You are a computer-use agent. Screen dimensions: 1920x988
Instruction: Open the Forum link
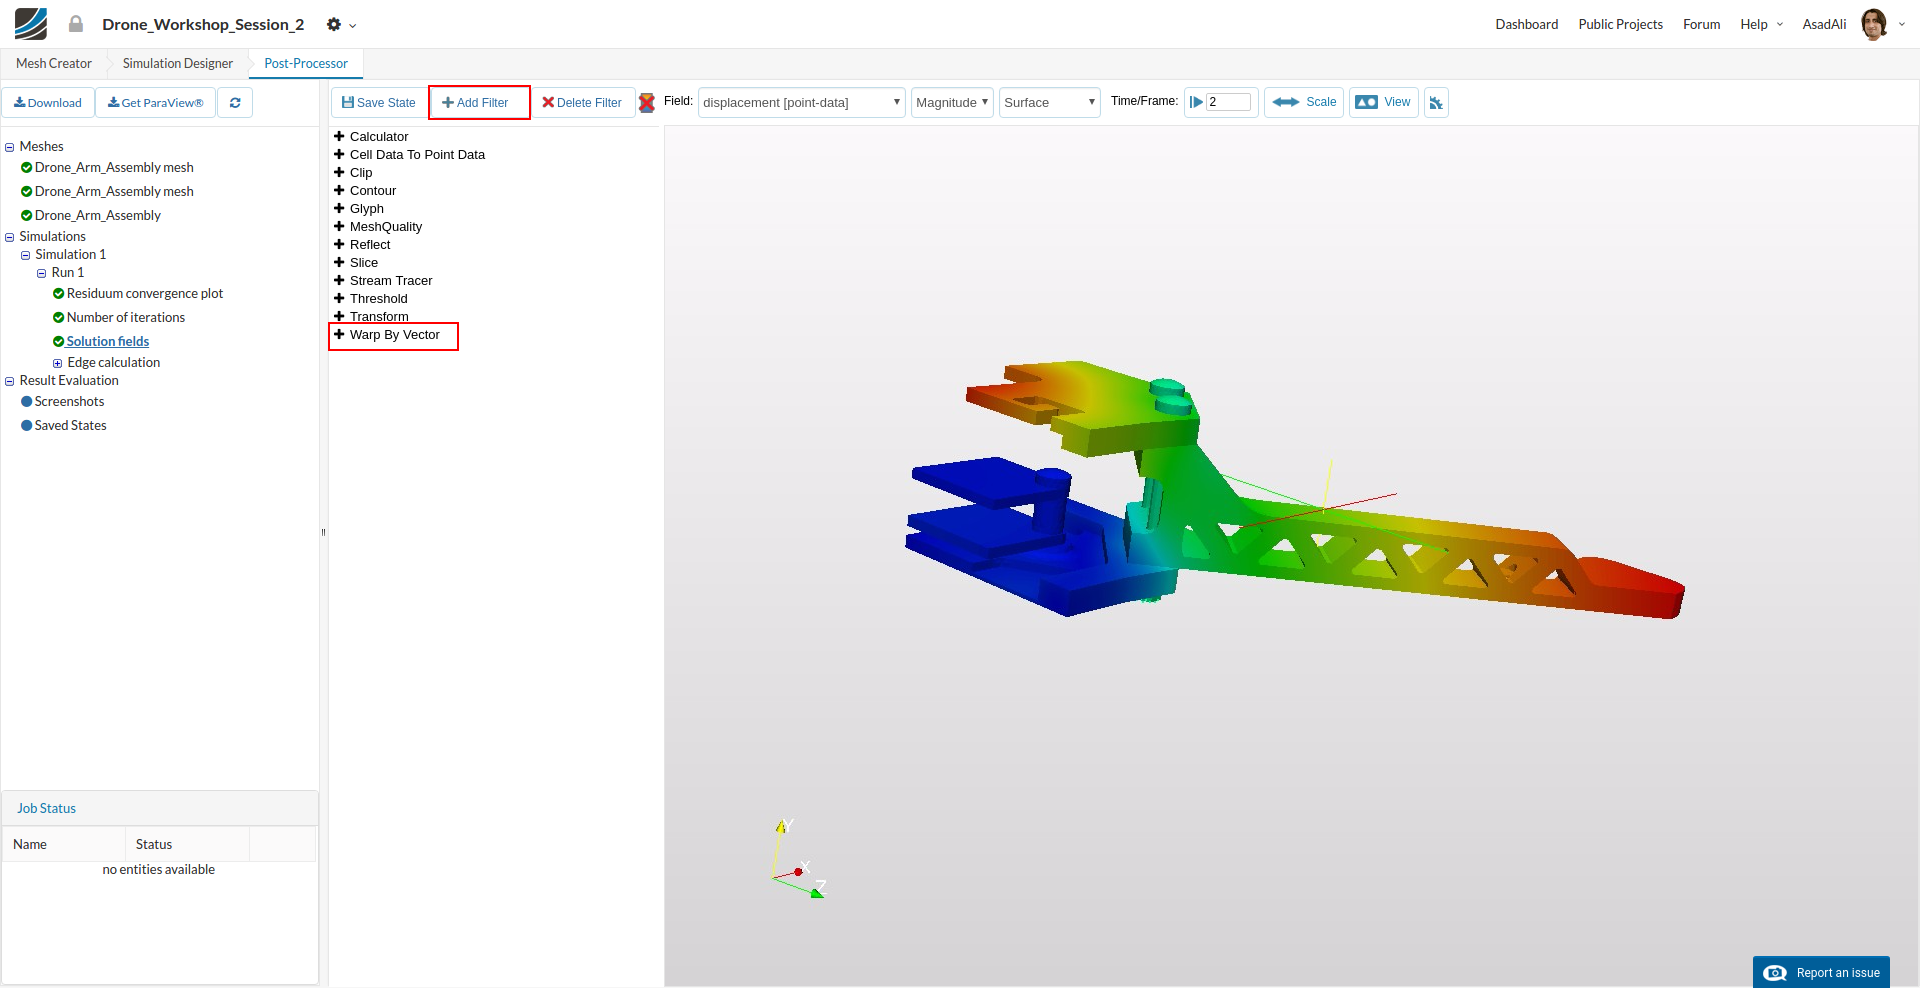coord(1701,24)
